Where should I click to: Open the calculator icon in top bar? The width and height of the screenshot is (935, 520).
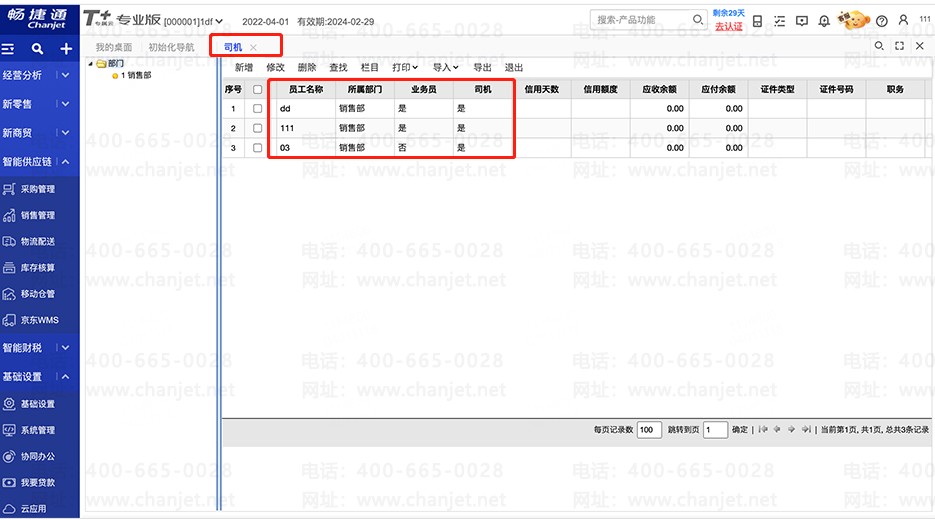click(757, 21)
